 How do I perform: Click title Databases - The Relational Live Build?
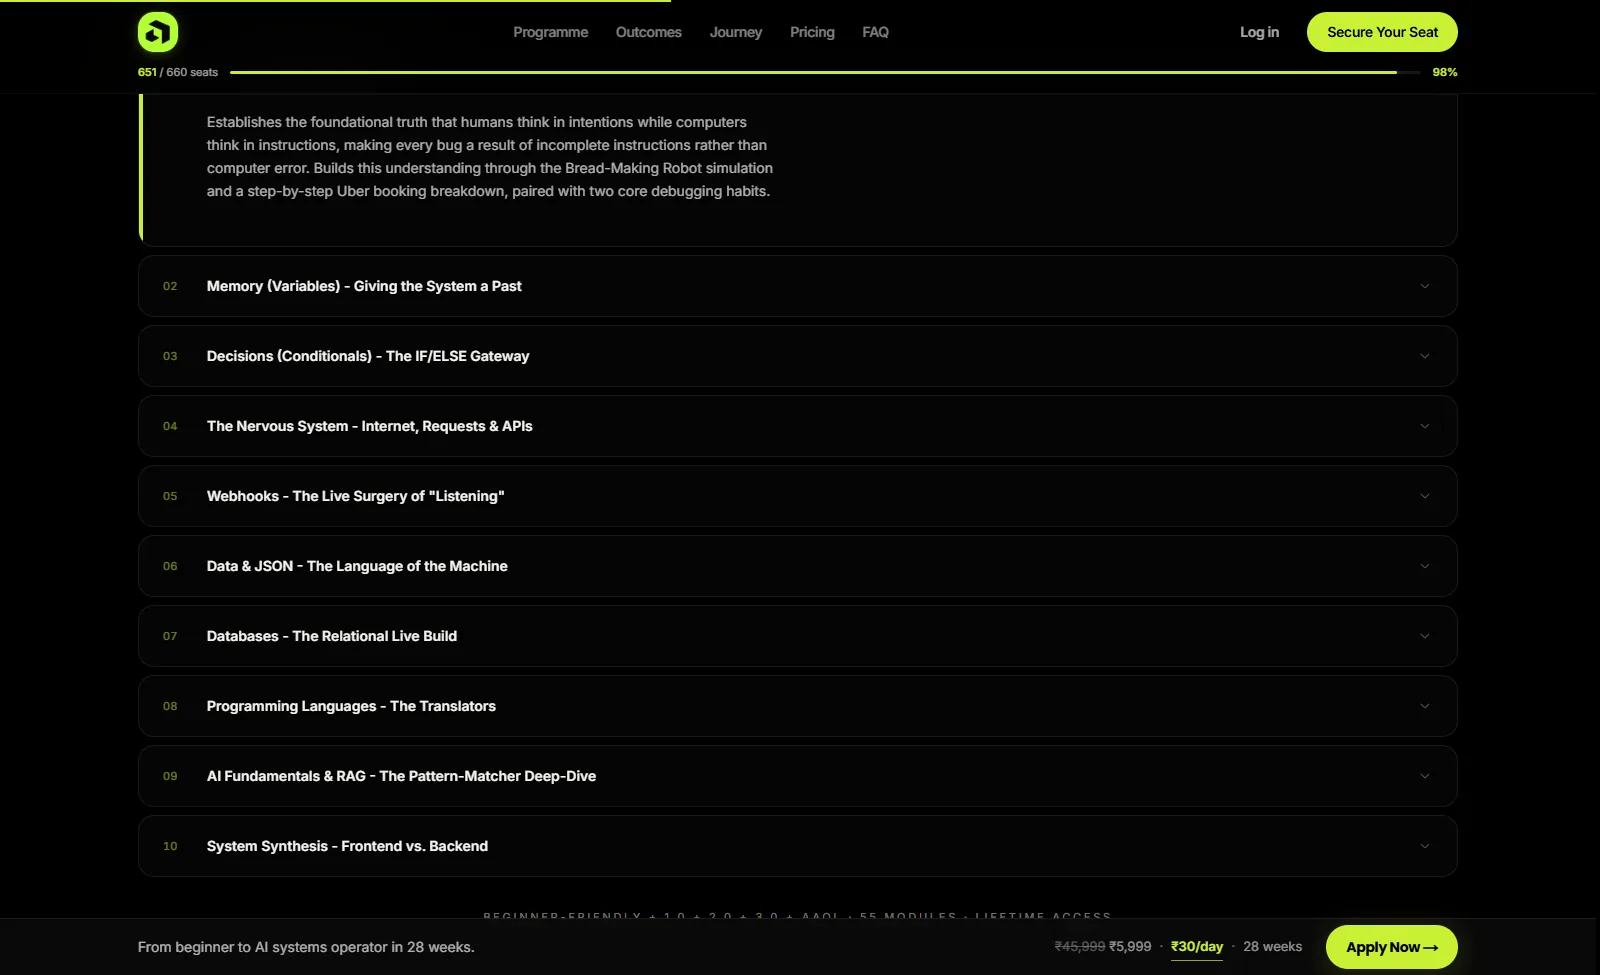tap(332, 636)
